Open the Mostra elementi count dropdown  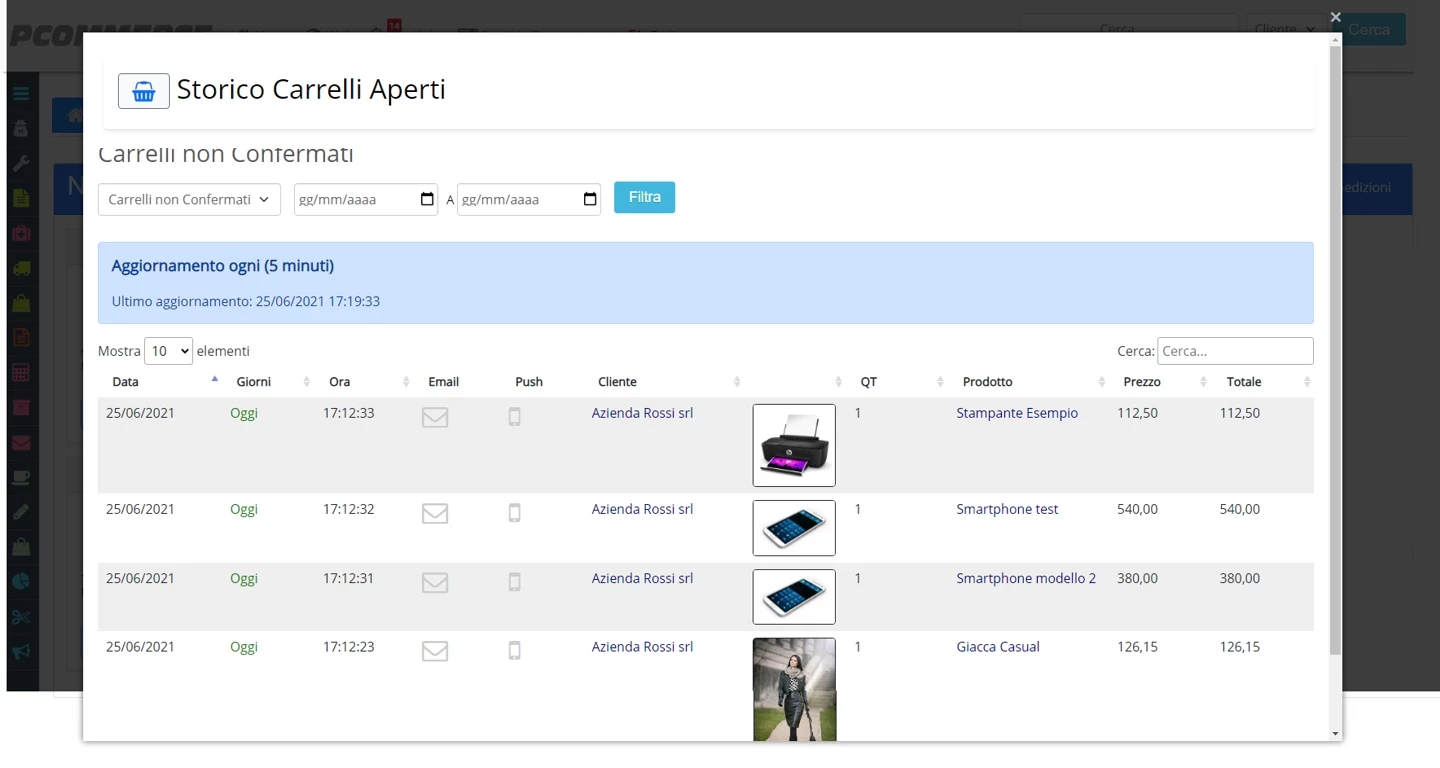pyautogui.click(x=168, y=351)
